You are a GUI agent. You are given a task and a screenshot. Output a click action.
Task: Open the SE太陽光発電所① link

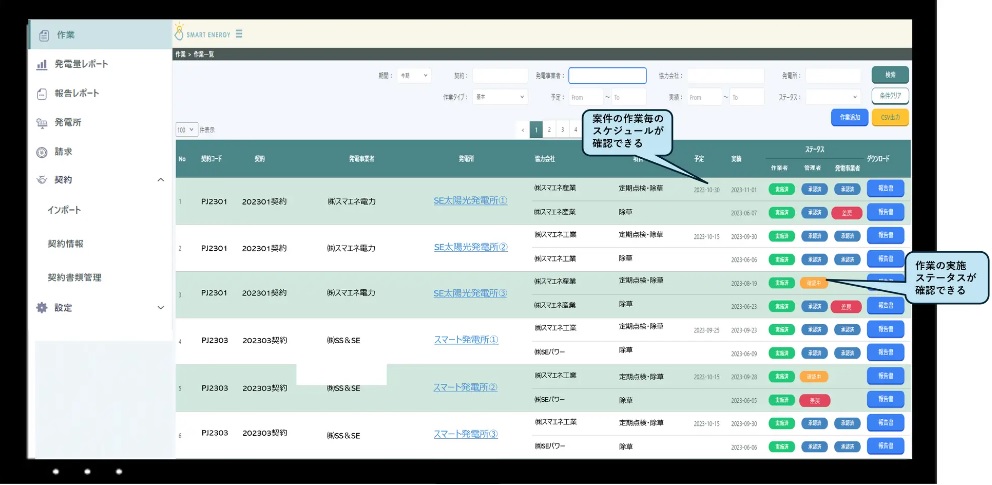[x=470, y=200]
